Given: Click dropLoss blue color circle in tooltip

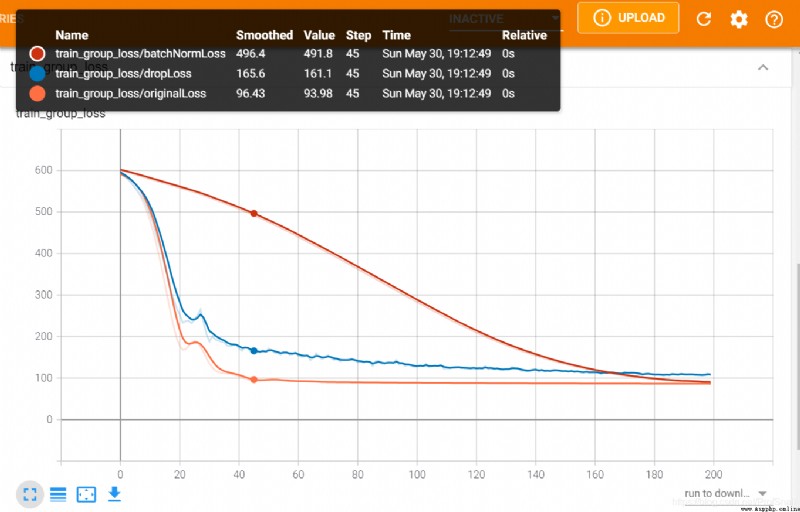Looking at the screenshot, I should pos(37,73).
